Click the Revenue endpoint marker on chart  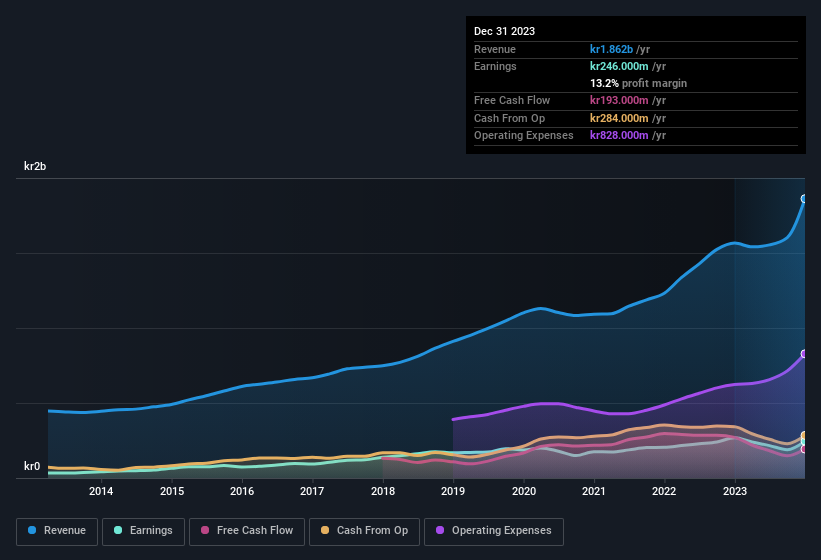[804, 198]
